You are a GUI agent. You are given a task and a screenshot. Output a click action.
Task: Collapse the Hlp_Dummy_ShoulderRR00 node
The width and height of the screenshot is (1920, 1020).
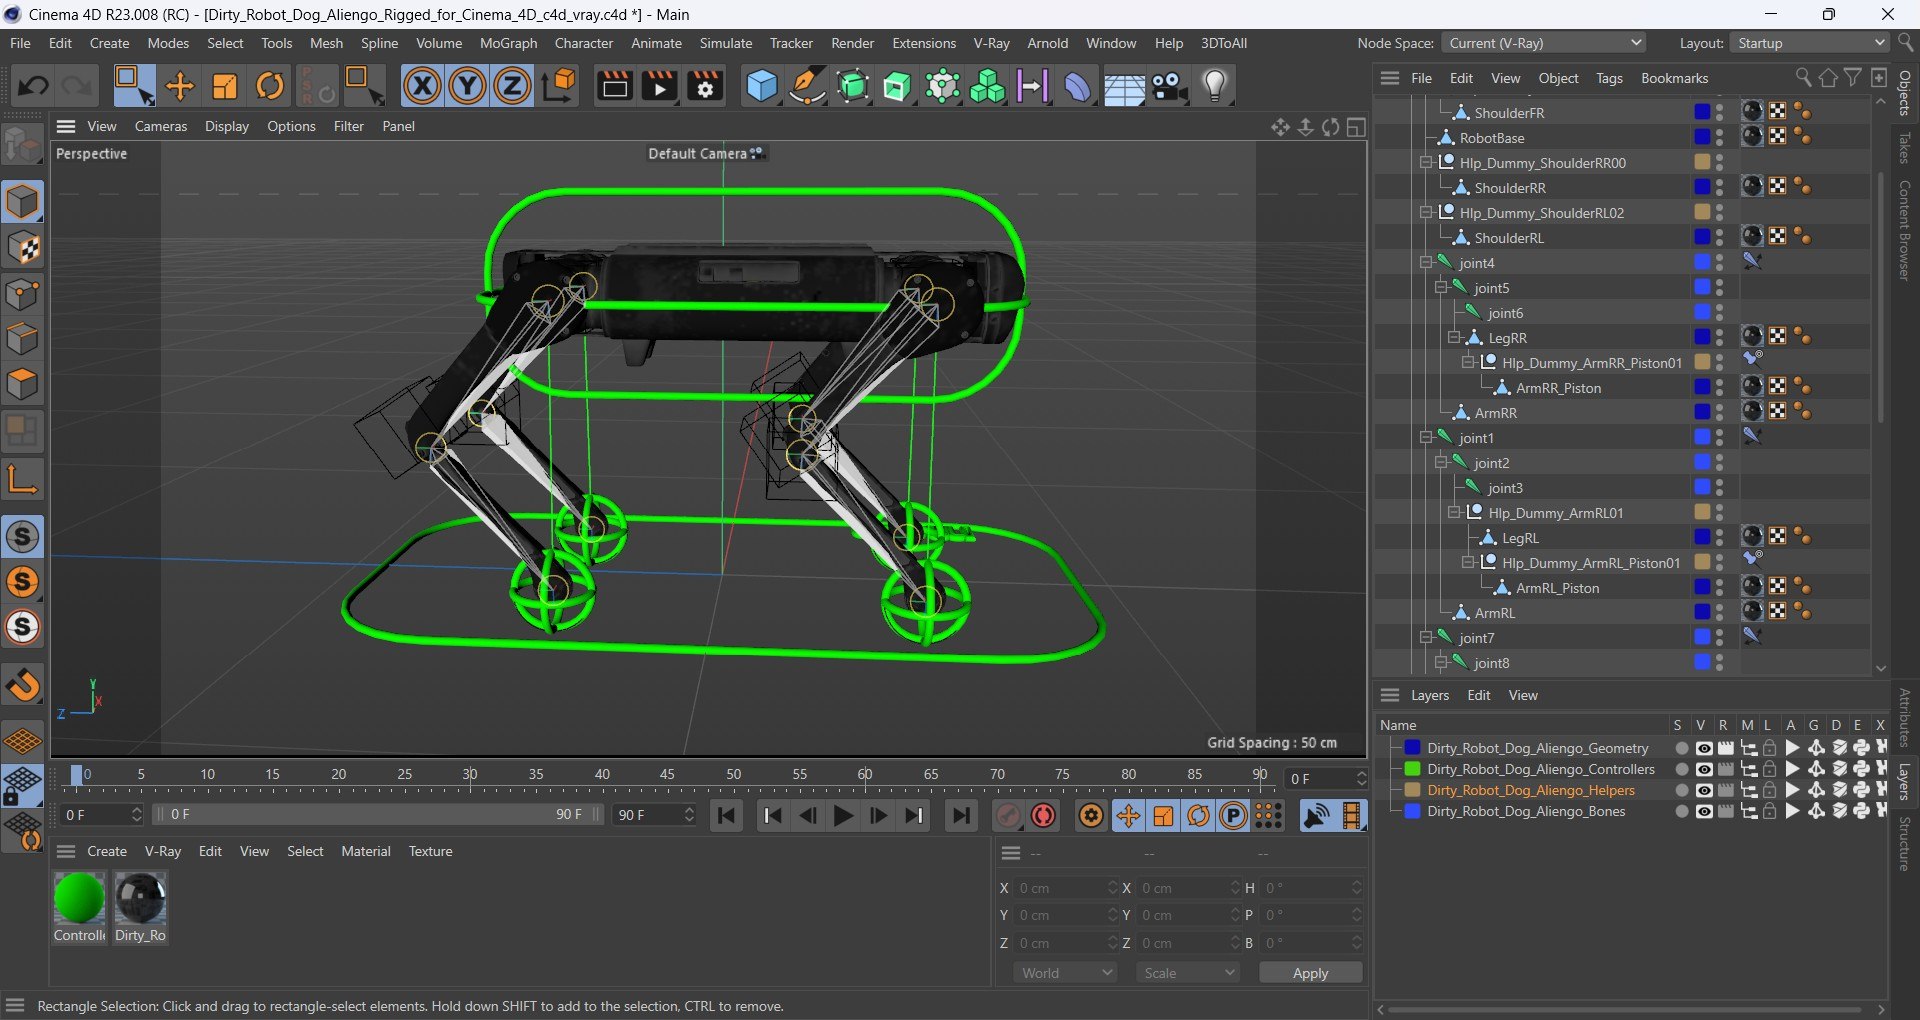pyautogui.click(x=1426, y=163)
